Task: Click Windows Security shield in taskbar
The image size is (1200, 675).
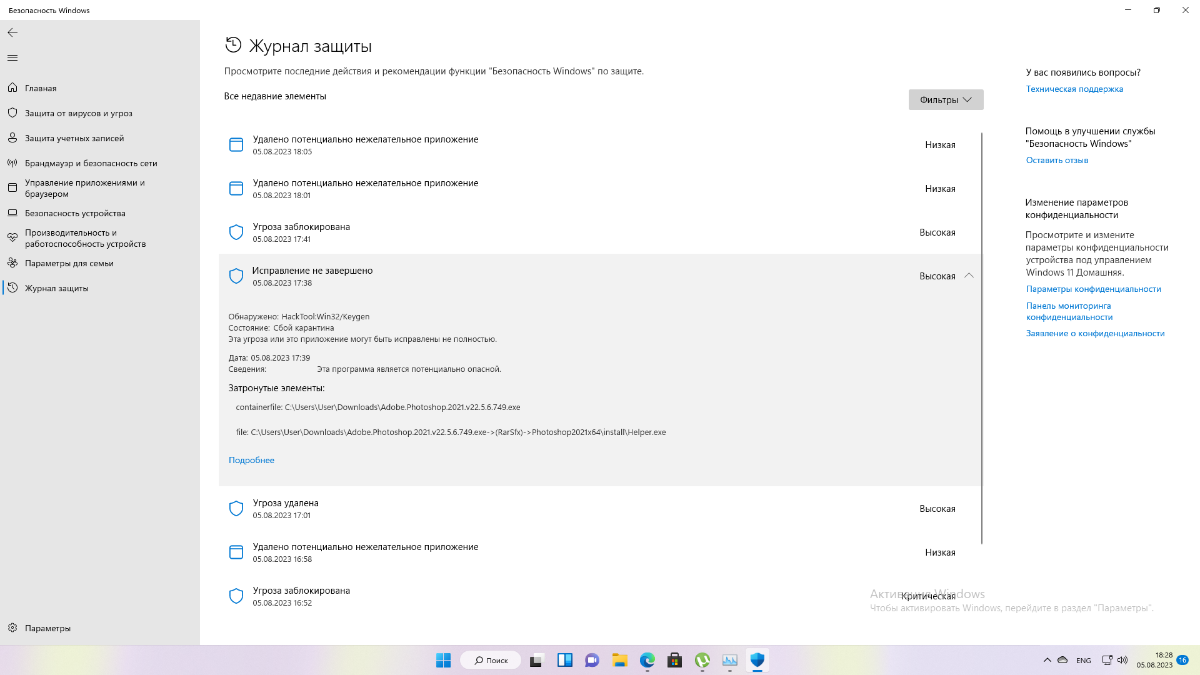Action: 757,660
